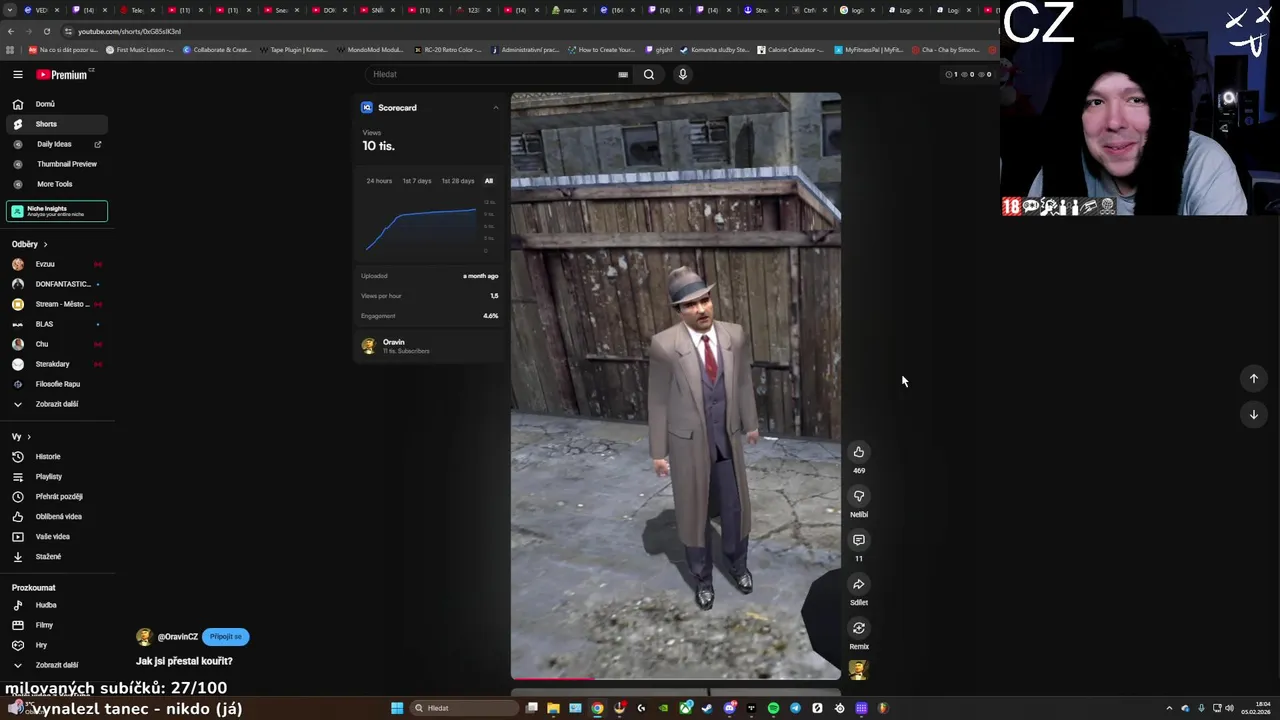Image resolution: width=1280 pixels, height=720 pixels.
Task: Click the search magnifier button
Action: [x=649, y=74]
